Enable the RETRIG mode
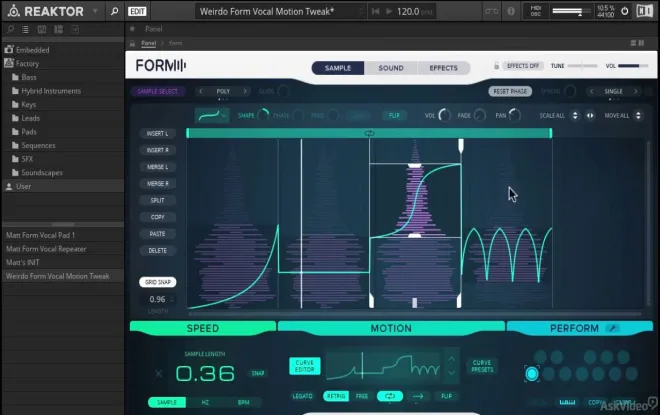The width and height of the screenshot is (660, 415). 336,396
